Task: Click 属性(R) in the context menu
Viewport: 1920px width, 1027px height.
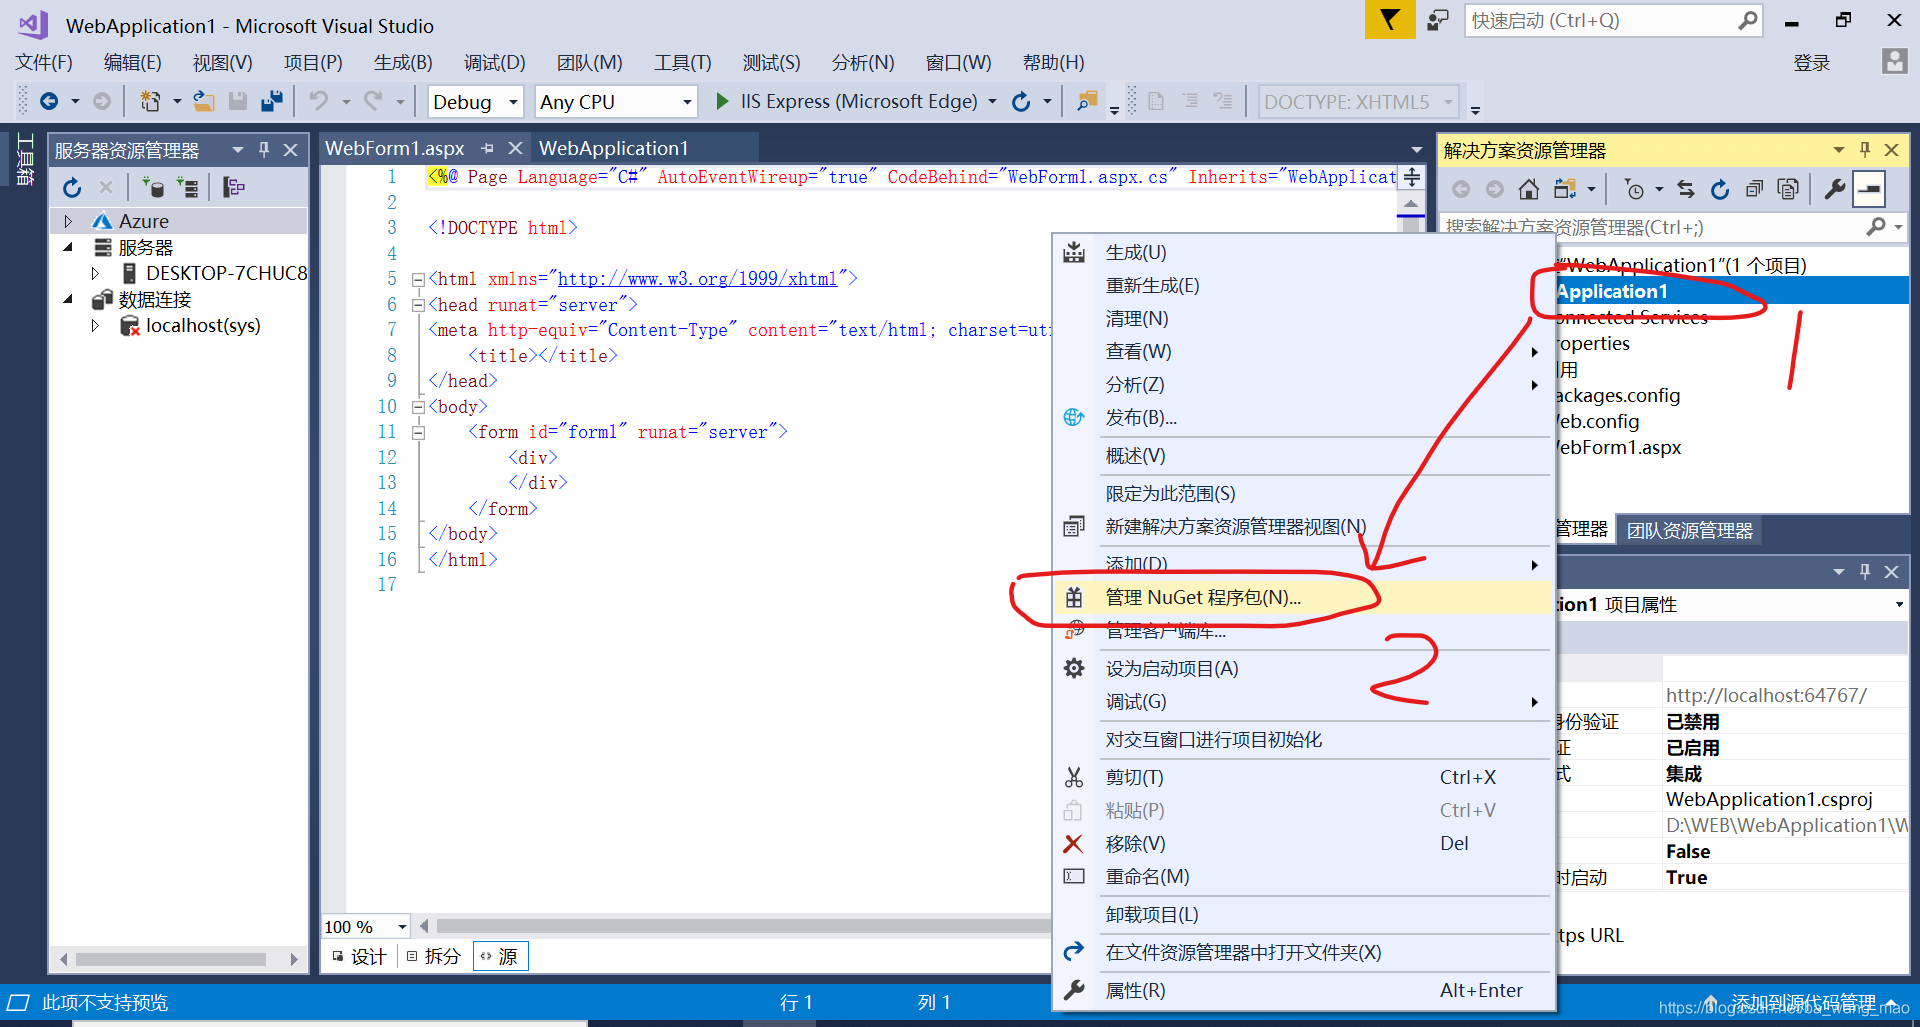Action: [1303, 991]
